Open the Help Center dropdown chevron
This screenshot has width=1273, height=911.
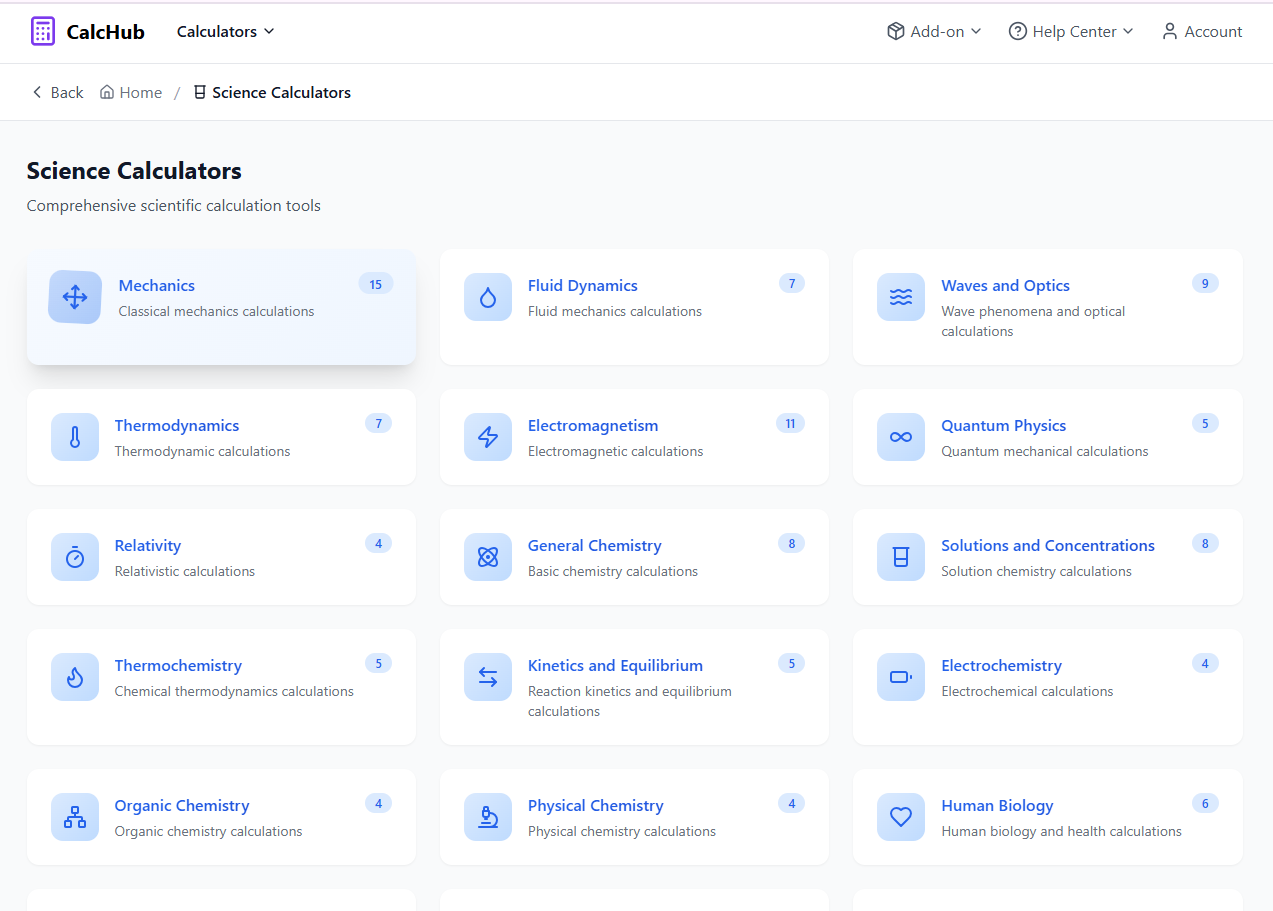pyautogui.click(x=1128, y=31)
